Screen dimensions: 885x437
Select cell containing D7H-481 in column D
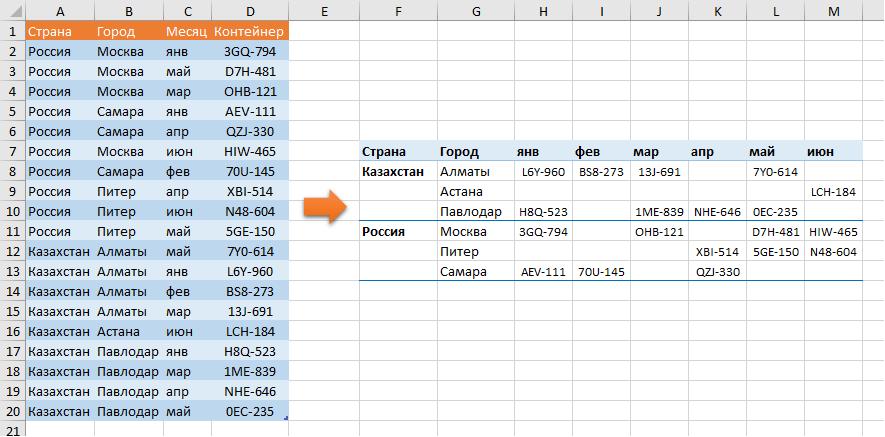coord(250,72)
